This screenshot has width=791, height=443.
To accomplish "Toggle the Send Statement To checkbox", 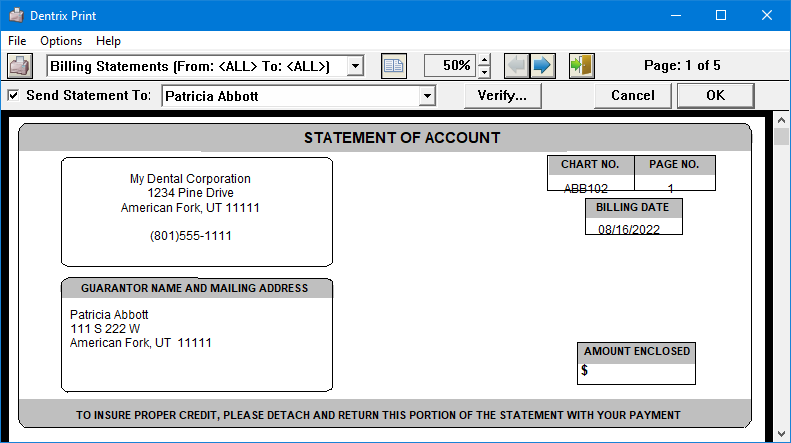I will click(13, 96).
